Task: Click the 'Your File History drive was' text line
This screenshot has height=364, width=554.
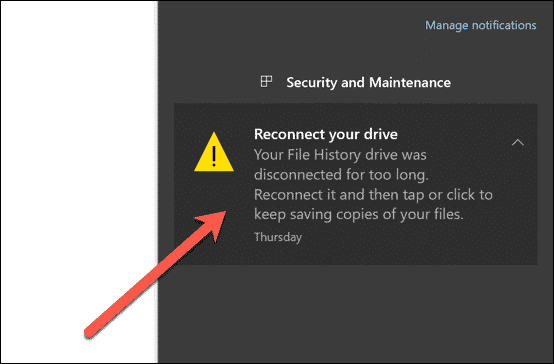Action: [340, 155]
